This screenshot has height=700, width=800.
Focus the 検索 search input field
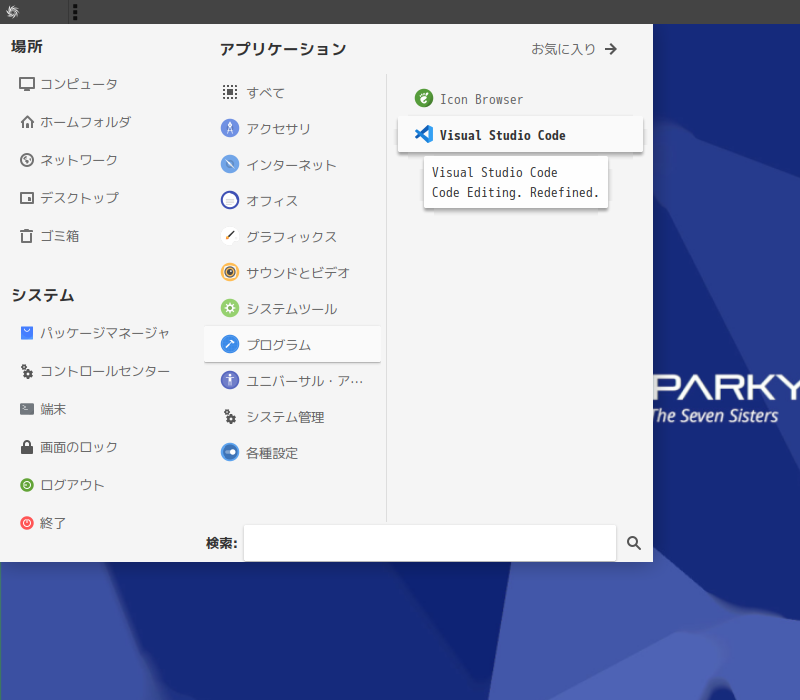tap(430, 543)
